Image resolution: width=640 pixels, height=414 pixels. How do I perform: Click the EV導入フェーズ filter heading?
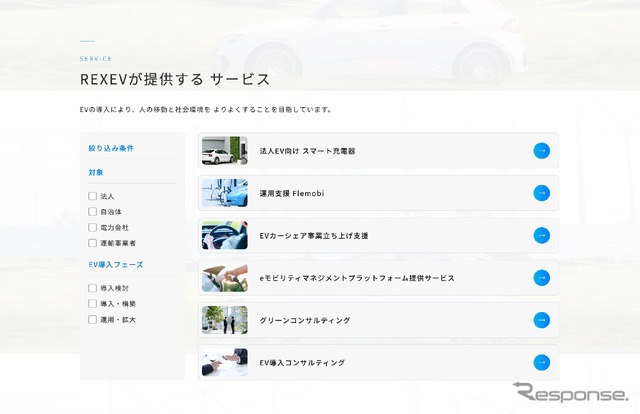point(116,265)
